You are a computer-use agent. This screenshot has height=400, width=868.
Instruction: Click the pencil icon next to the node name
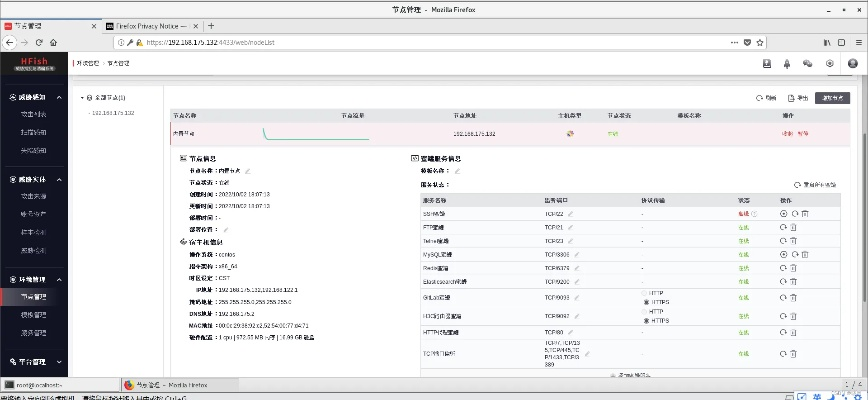tap(248, 171)
